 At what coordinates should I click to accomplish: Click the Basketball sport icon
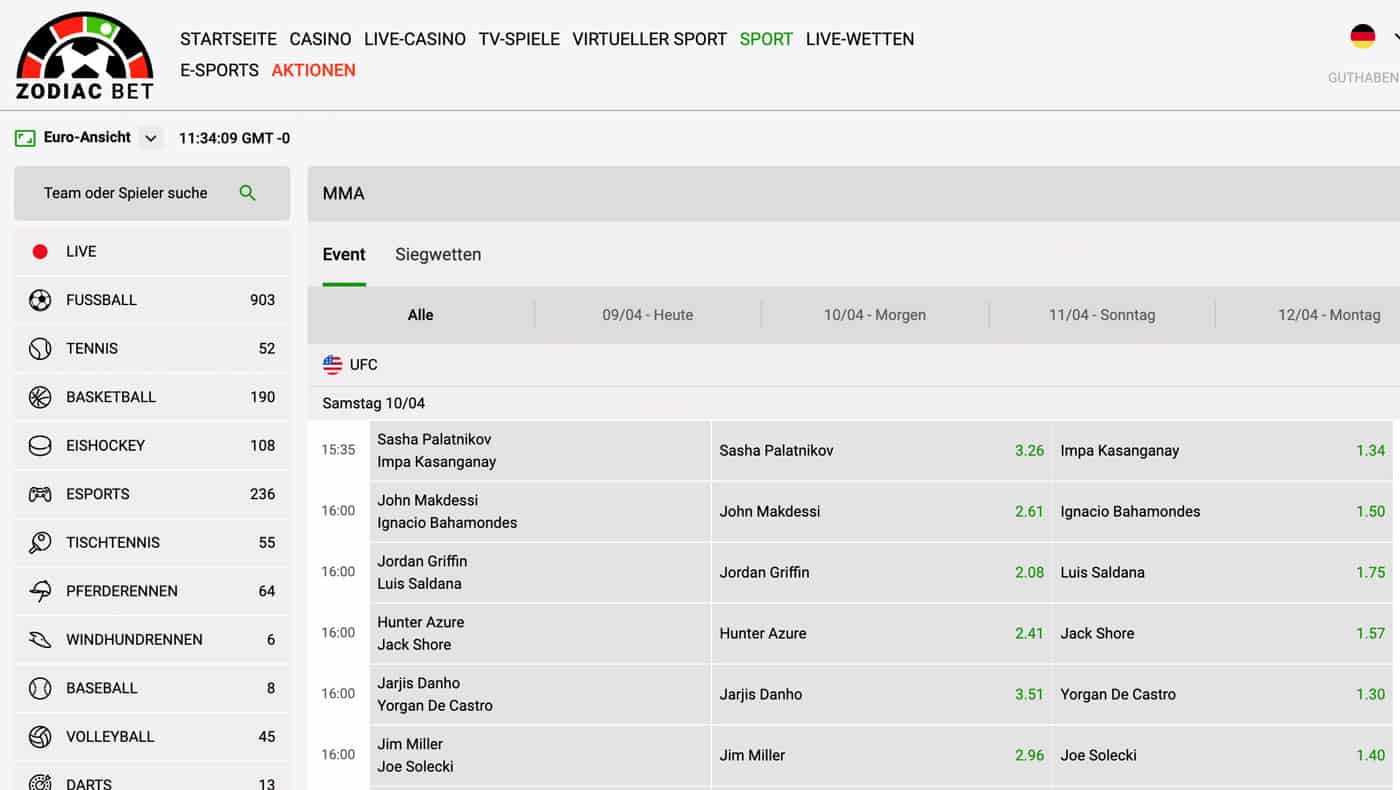(40, 397)
